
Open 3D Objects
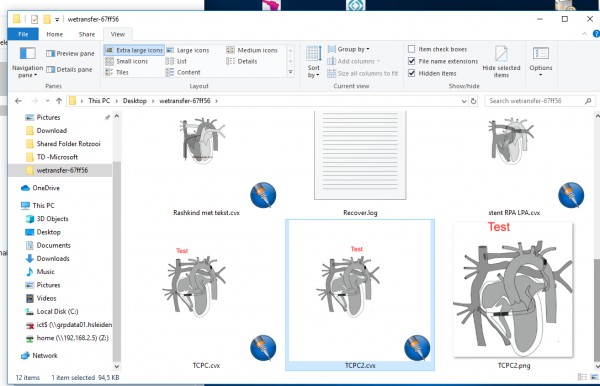(x=52, y=219)
